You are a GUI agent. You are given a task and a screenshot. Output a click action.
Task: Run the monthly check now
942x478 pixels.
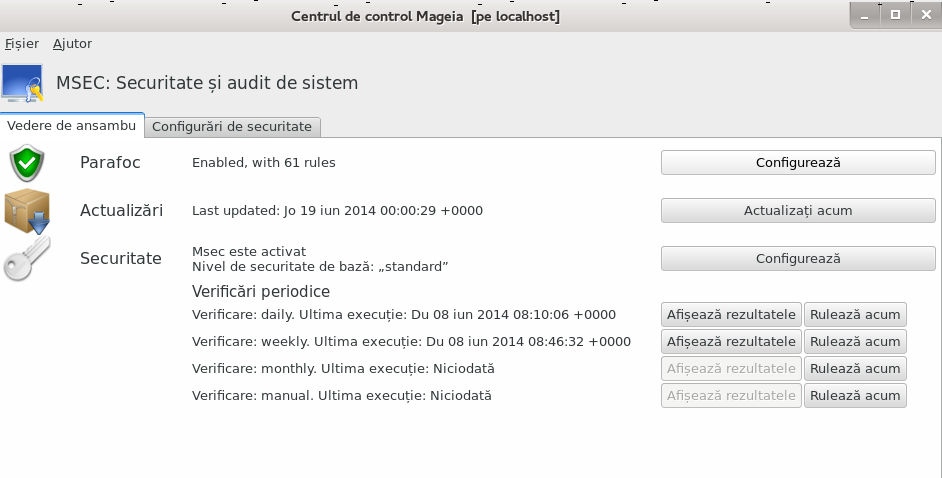click(855, 369)
